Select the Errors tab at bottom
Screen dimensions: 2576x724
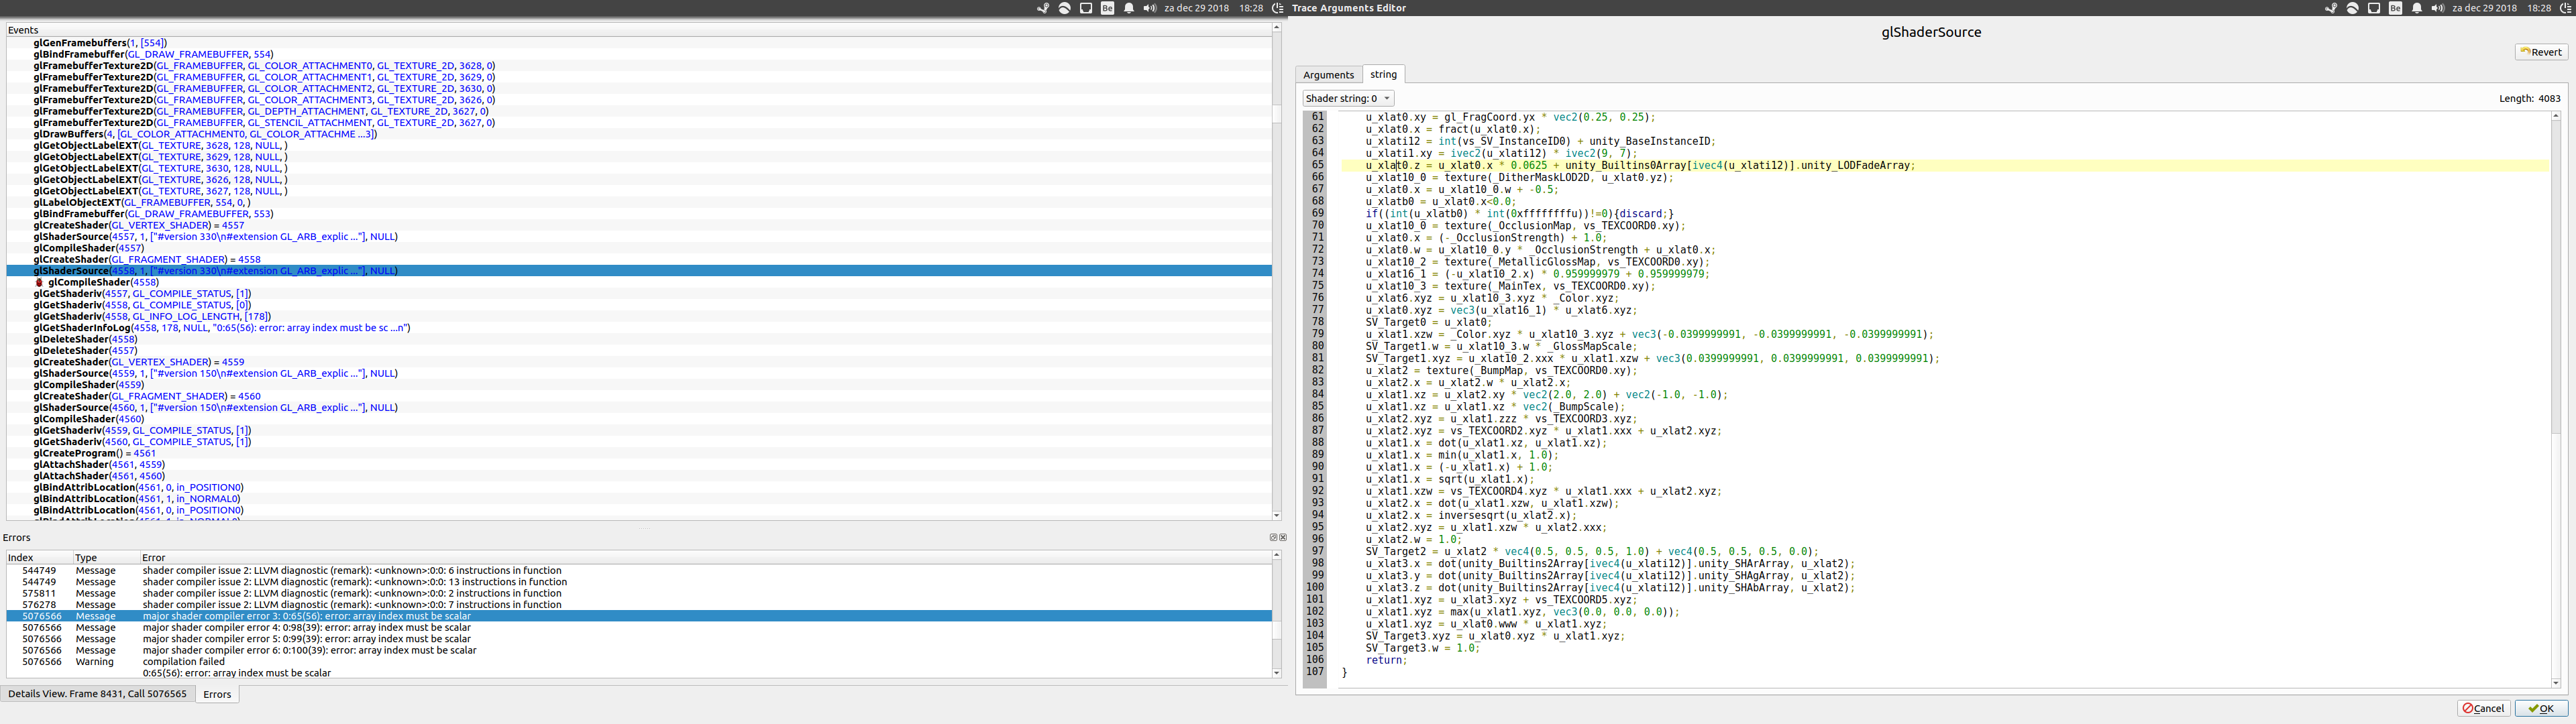tap(217, 694)
